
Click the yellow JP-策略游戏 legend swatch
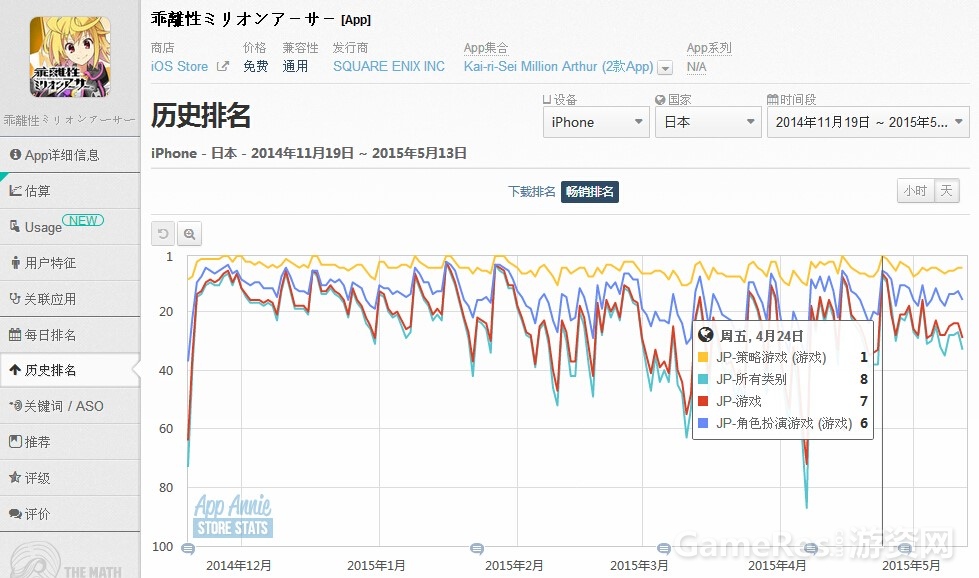[703, 357]
